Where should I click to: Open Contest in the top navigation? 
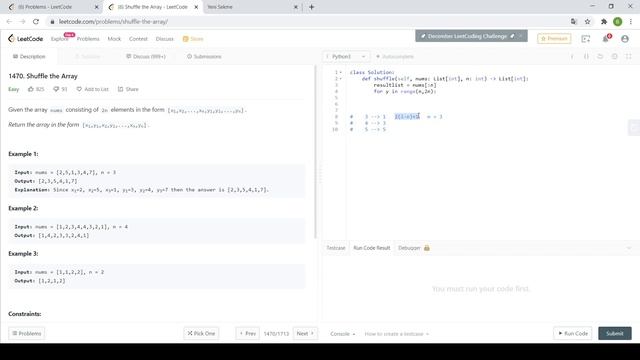pos(138,39)
